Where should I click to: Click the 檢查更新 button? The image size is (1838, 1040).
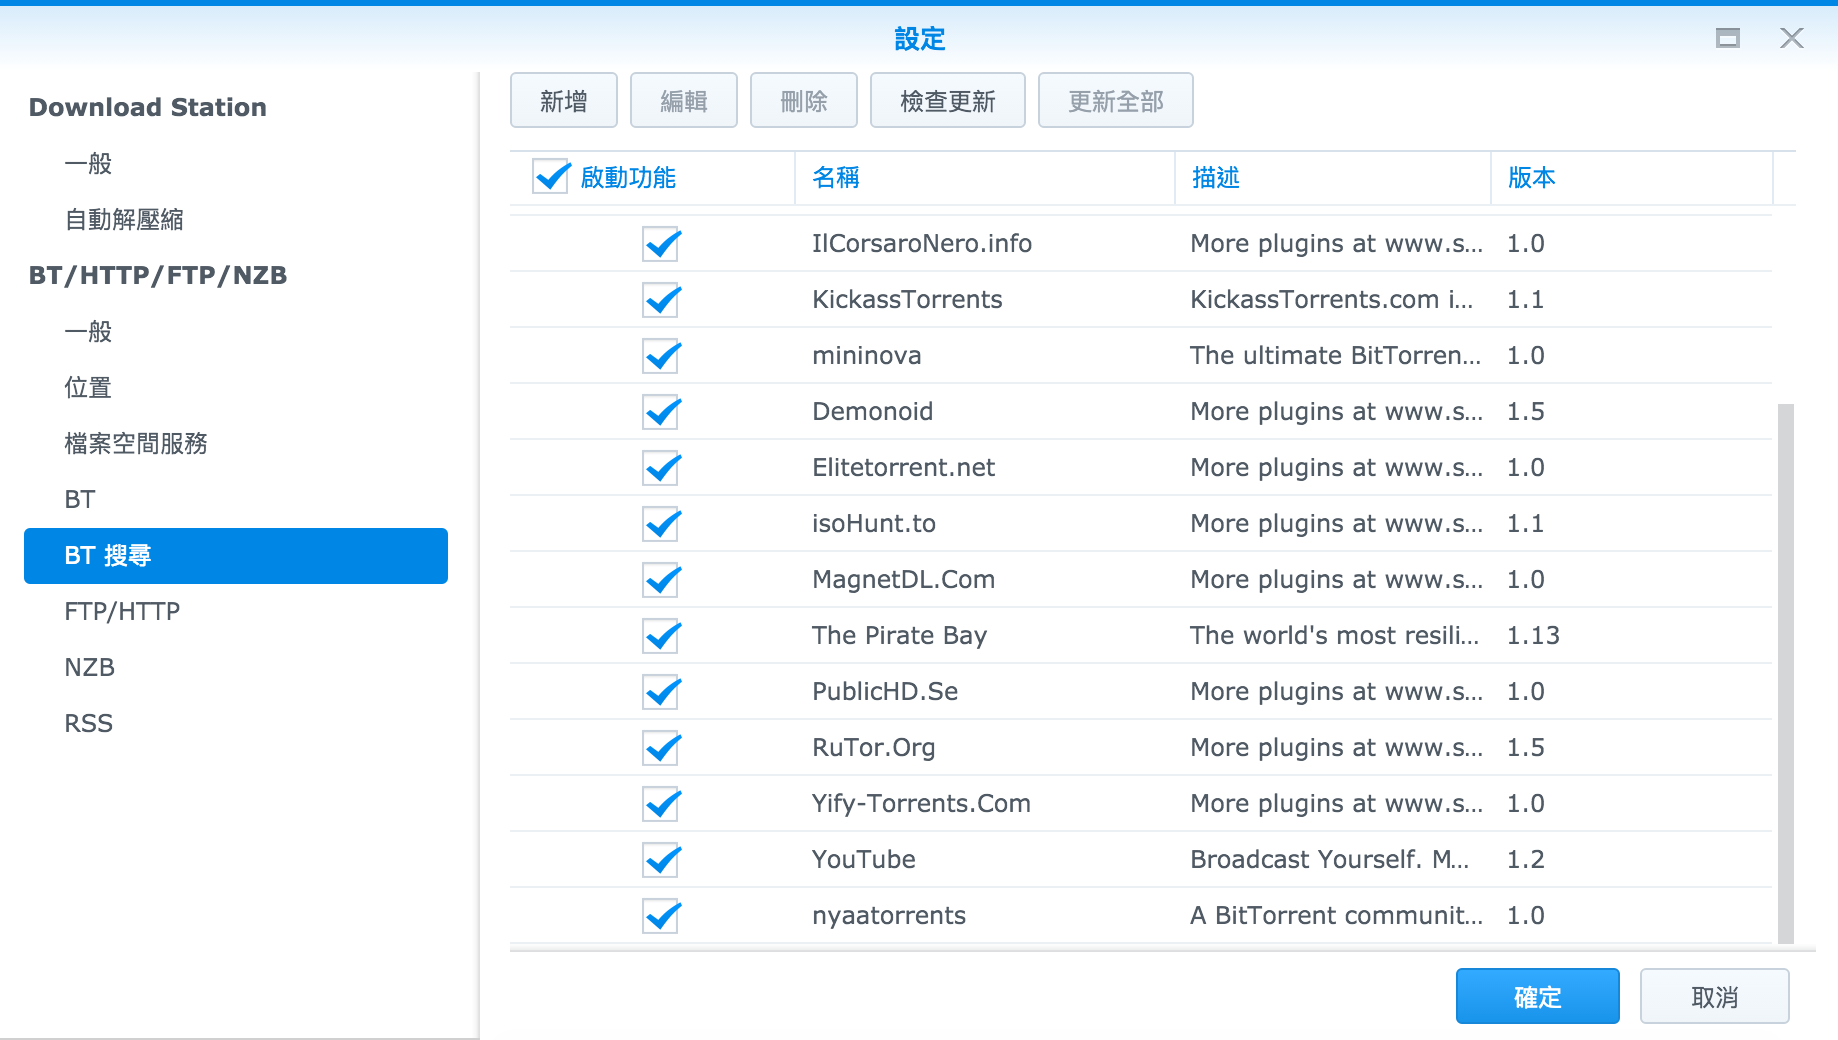pos(947,101)
